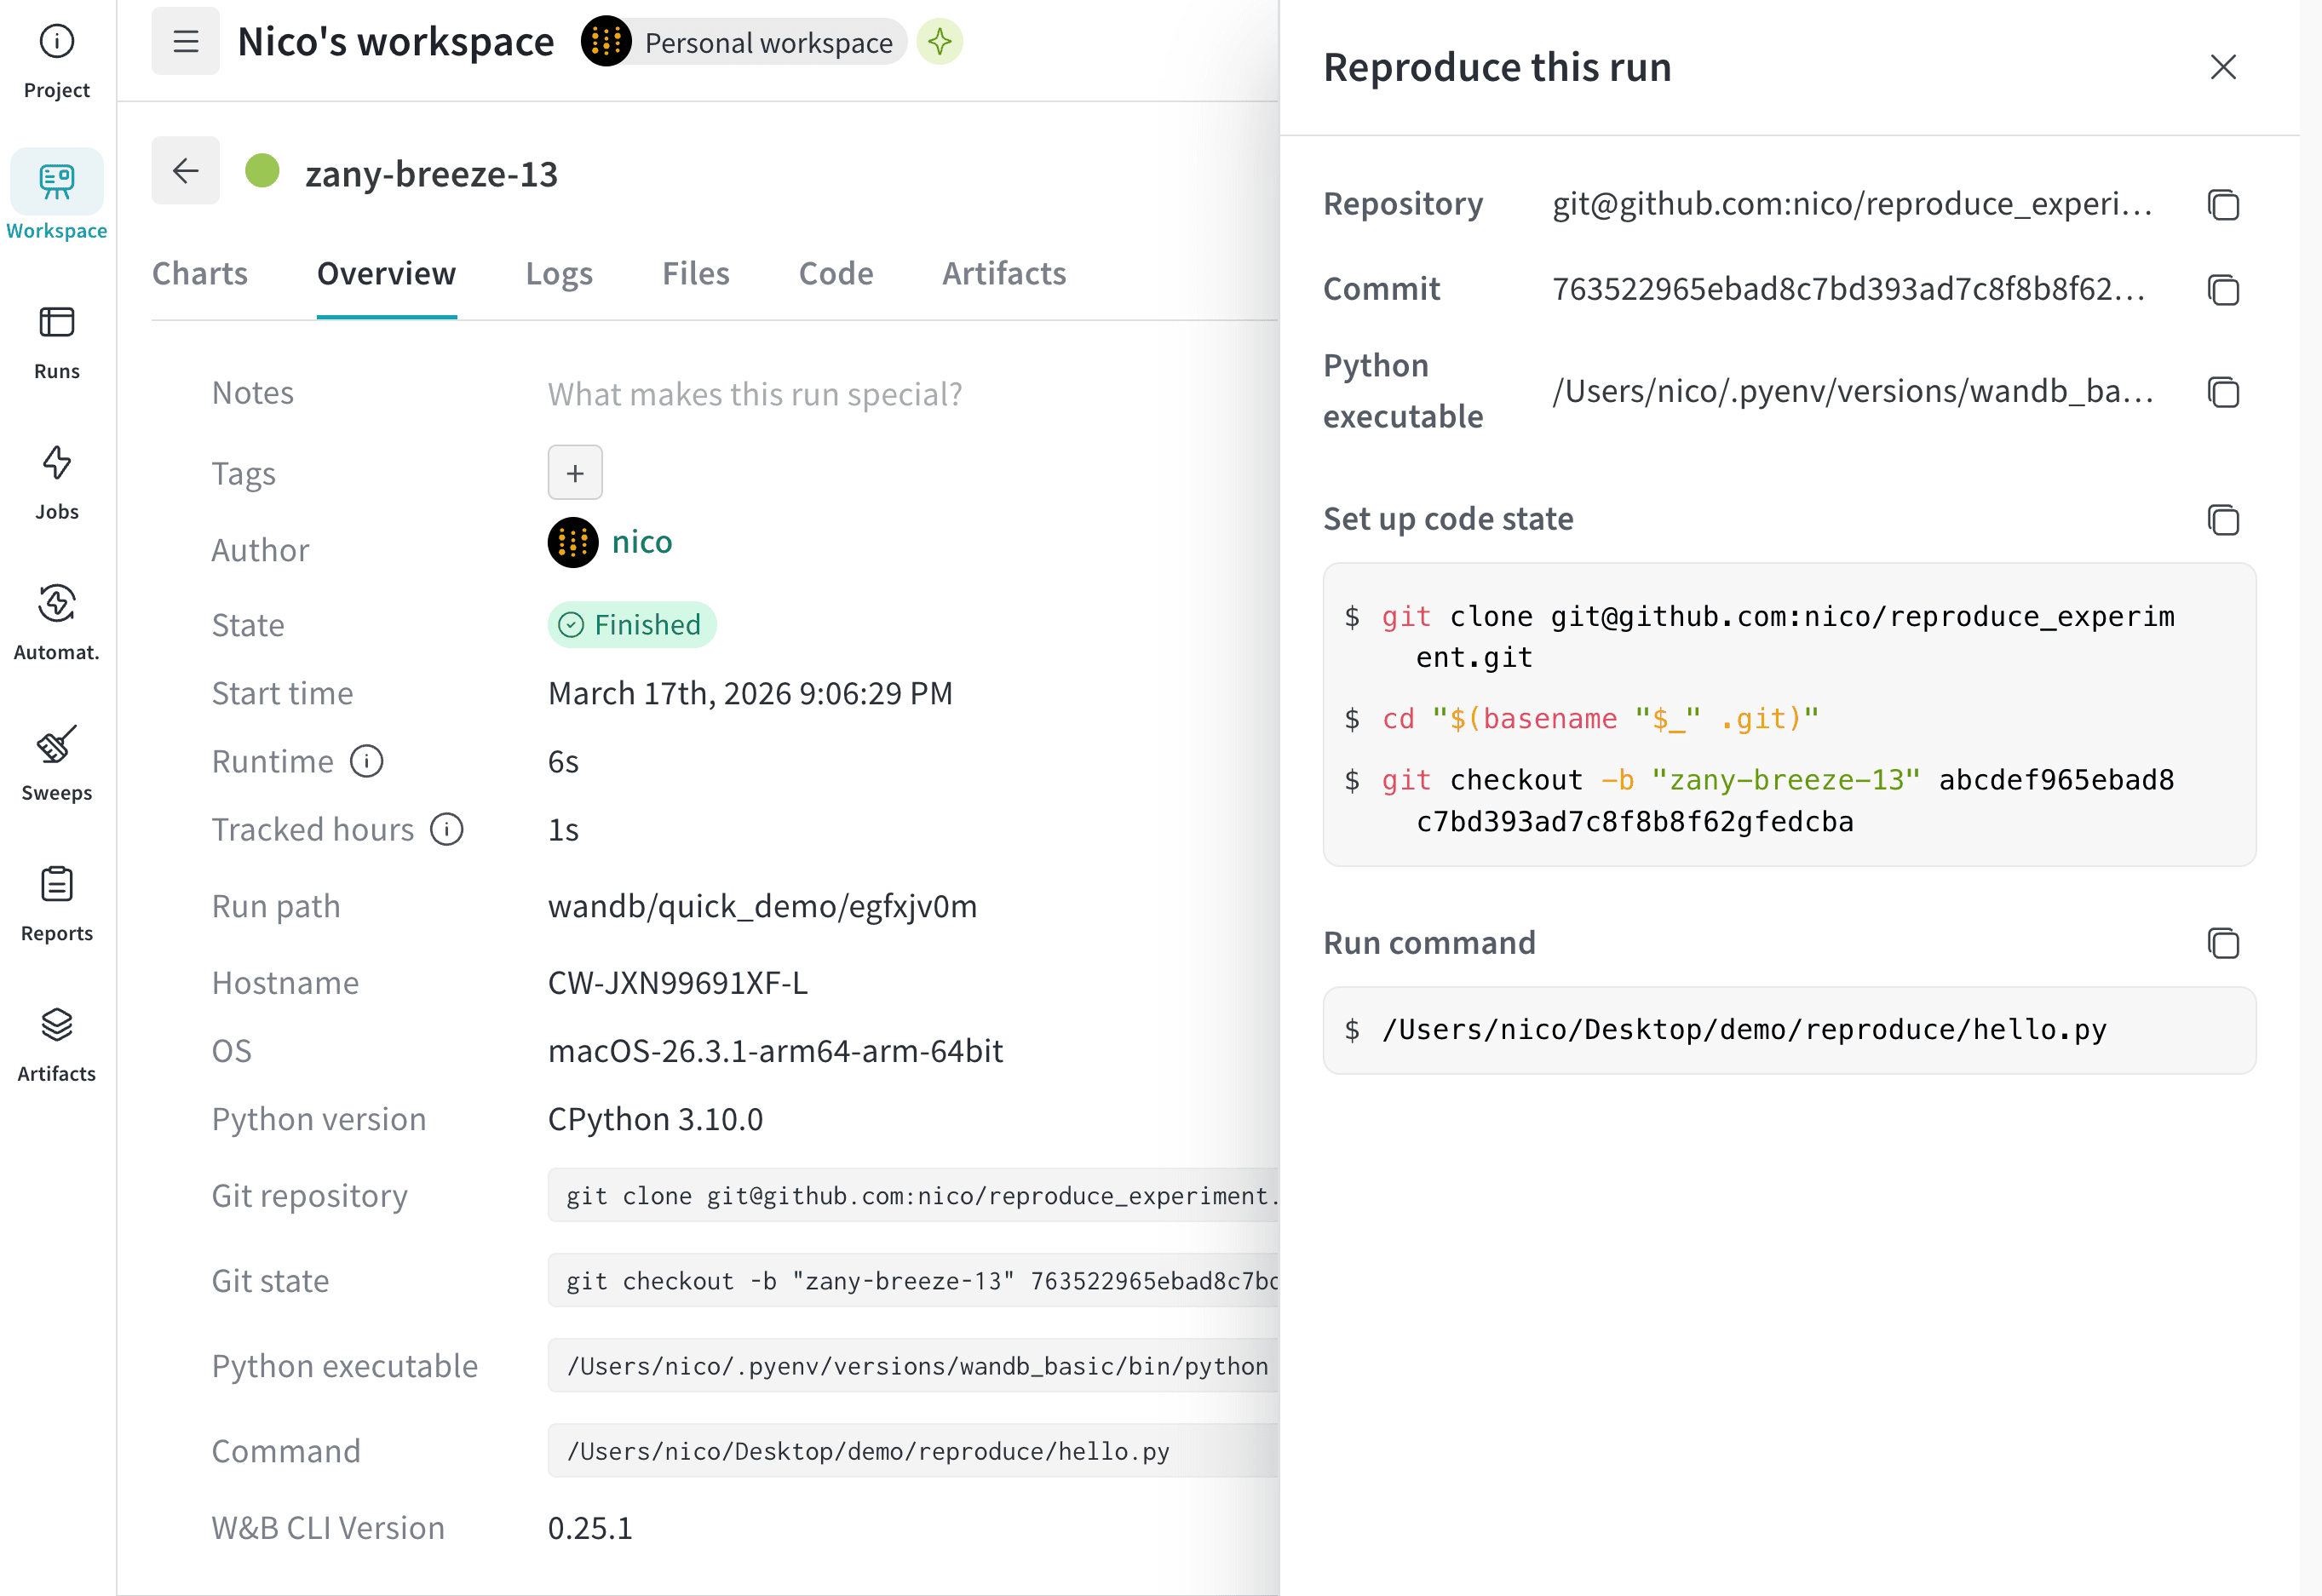Copy the Commit hash
Image resolution: width=2322 pixels, height=1596 pixels.
coord(2223,290)
